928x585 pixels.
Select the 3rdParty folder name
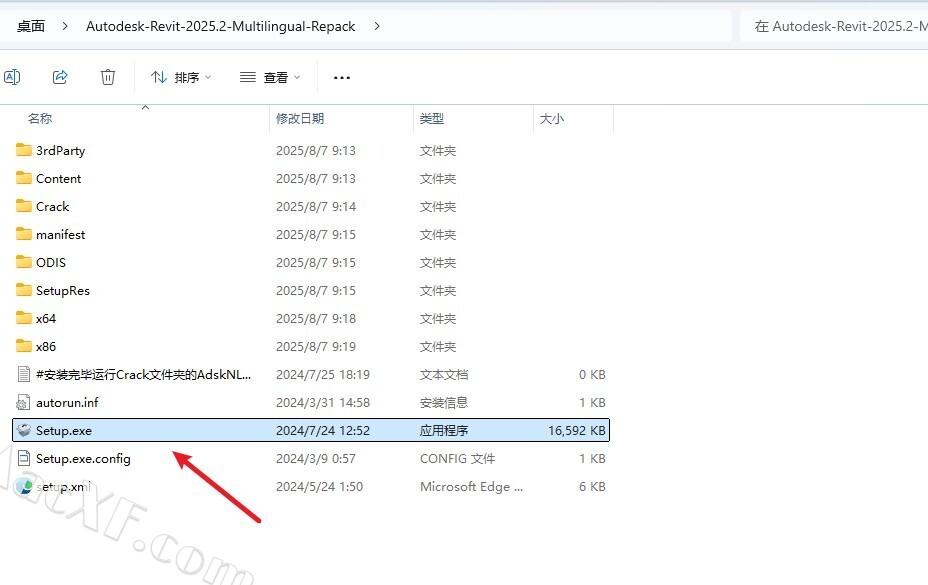coord(60,150)
